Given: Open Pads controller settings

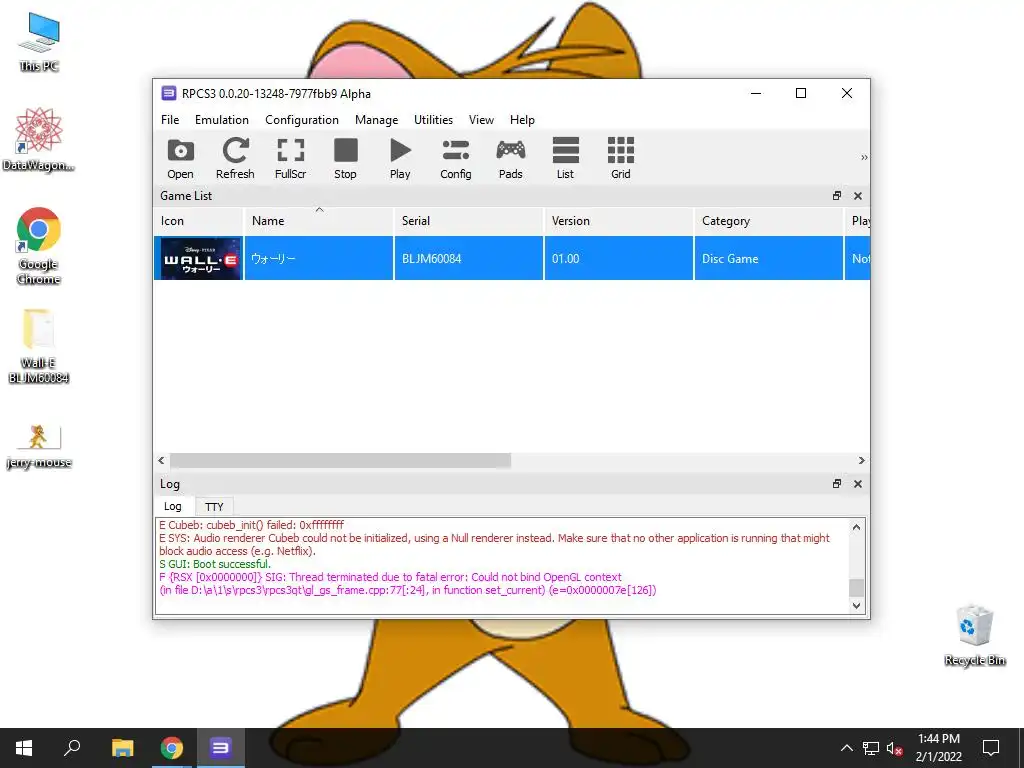Looking at the screenshot, I should coord(511,158).
